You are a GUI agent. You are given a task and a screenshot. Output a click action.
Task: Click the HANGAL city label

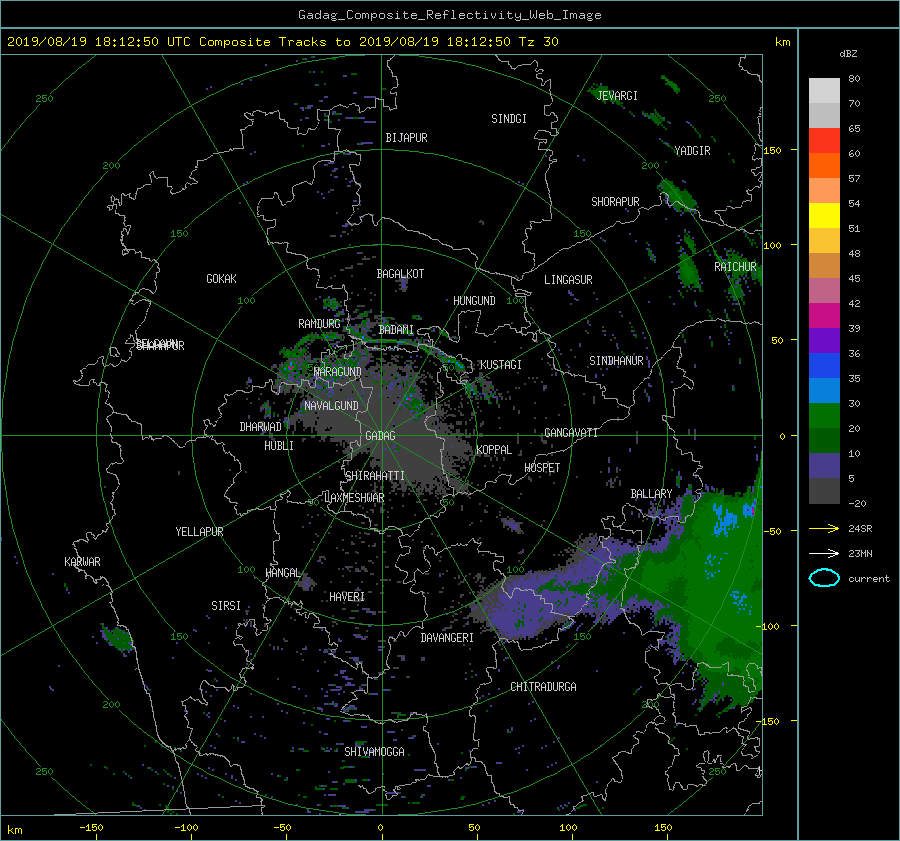pos(283,573)
